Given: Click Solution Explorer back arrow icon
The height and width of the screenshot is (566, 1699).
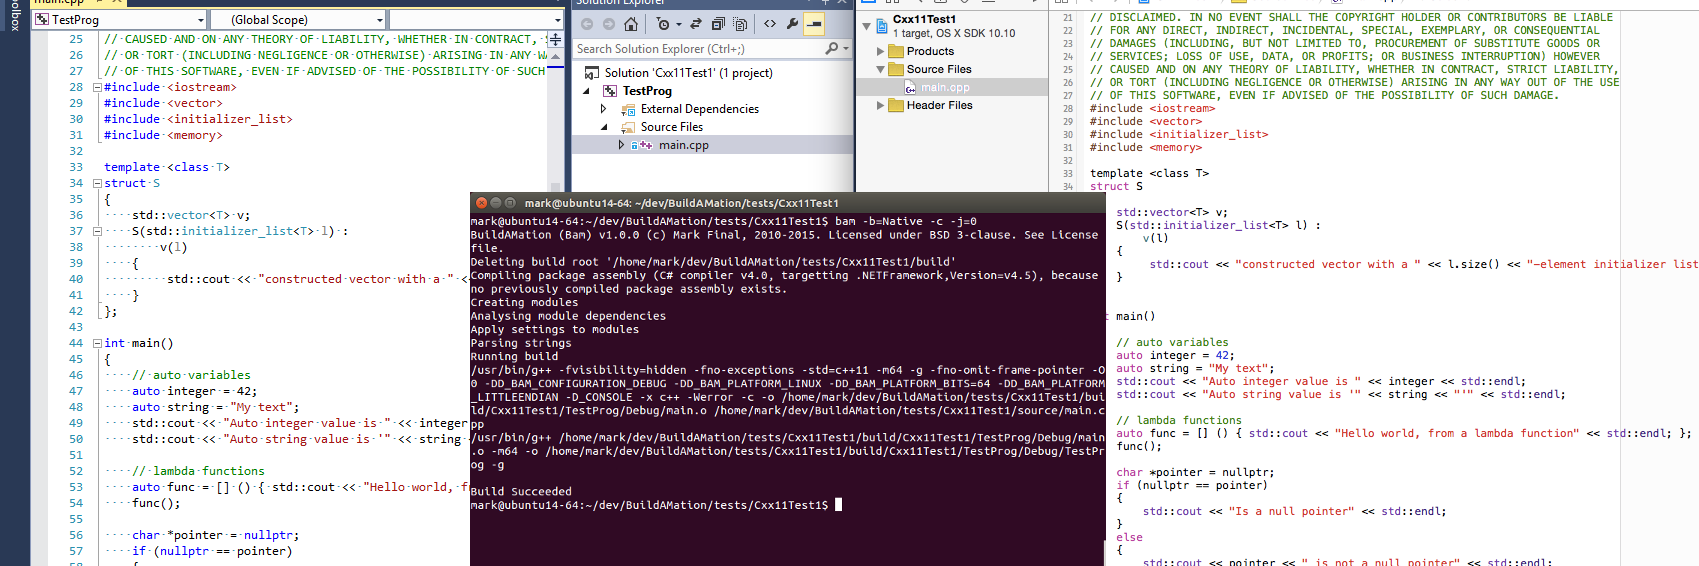Looking at the screenshot, I should tap(587, 24).
